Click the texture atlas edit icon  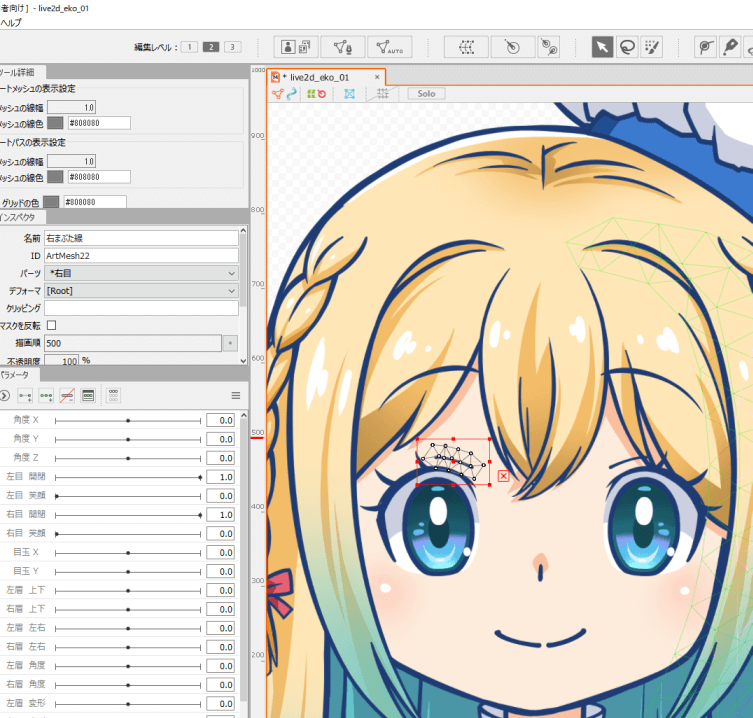[x=296, y=47]
